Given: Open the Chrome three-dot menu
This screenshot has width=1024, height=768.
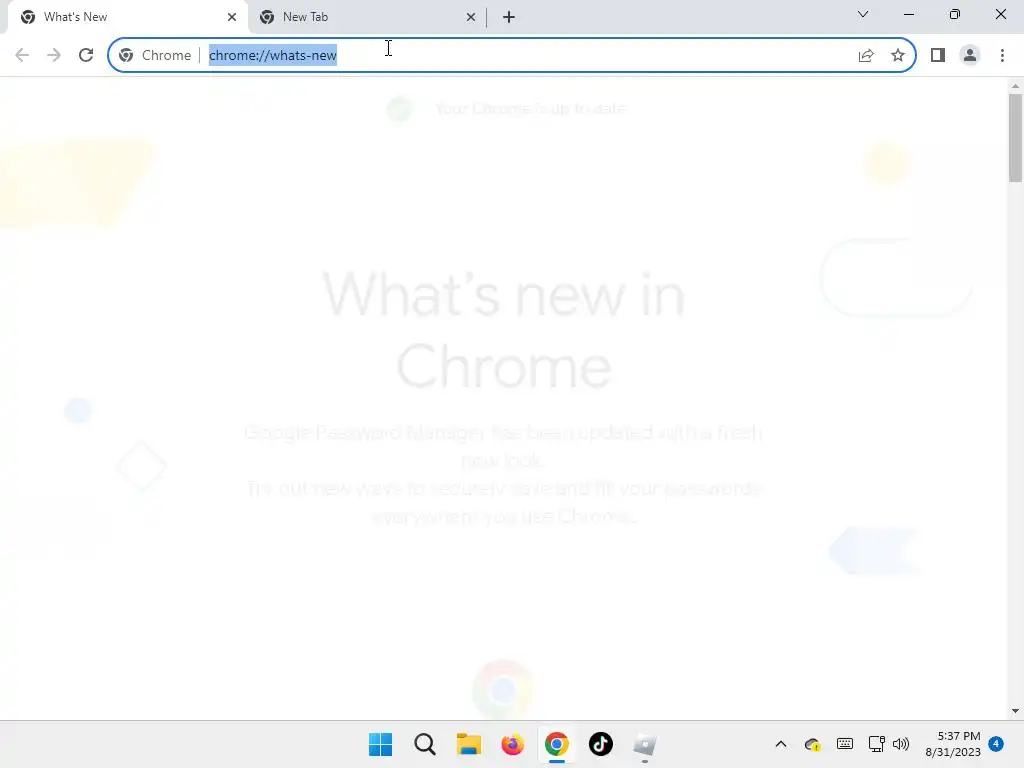Looking at the screenshot, I should (1002, 56).
